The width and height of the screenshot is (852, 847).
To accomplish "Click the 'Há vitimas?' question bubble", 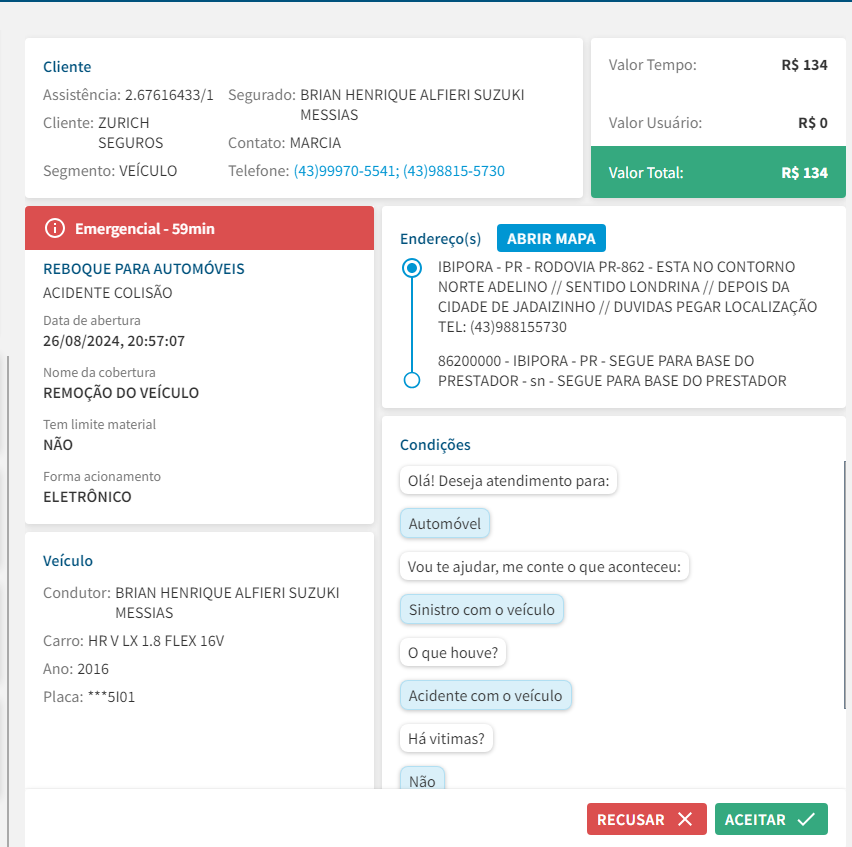I will 446,739.
